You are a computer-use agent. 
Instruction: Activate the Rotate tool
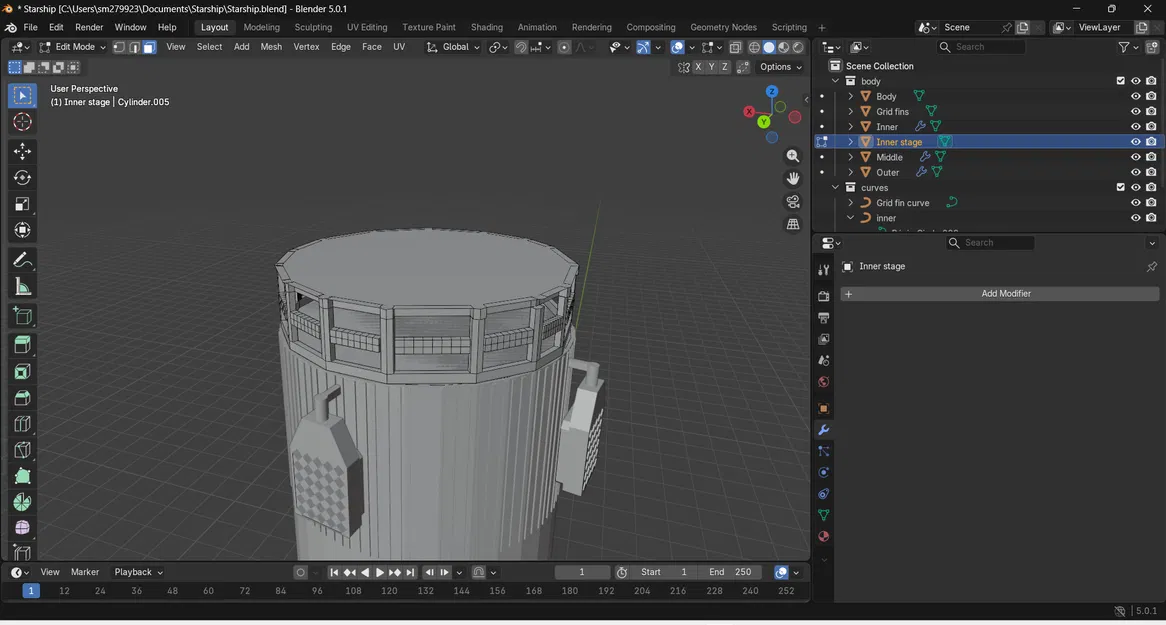click(21, 177)
